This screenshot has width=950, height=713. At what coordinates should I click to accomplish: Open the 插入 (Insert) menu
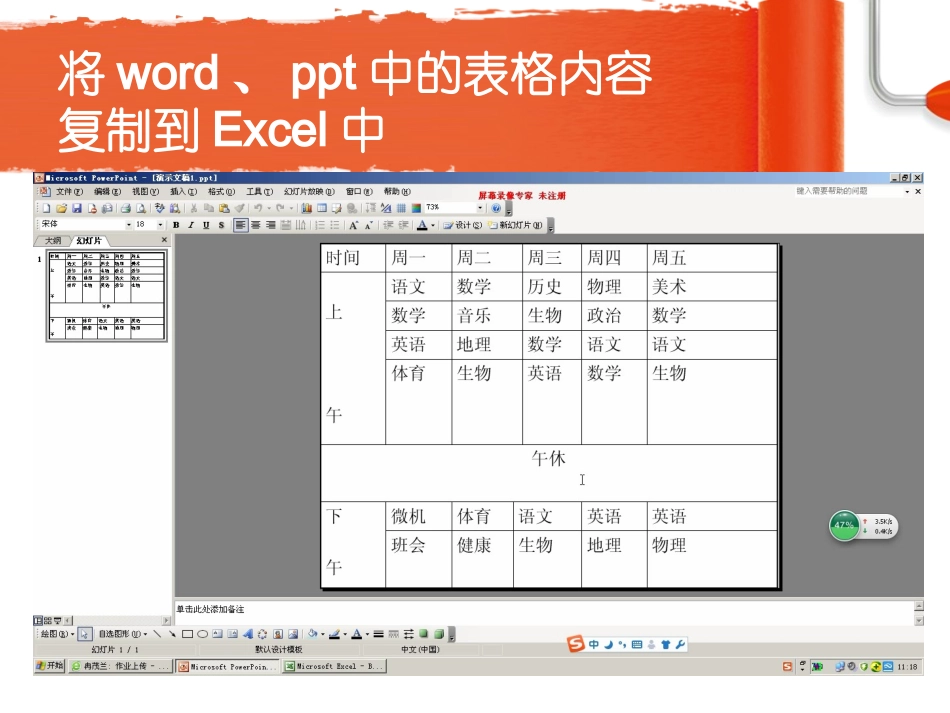pyautogui.click(x=183, y=191)
